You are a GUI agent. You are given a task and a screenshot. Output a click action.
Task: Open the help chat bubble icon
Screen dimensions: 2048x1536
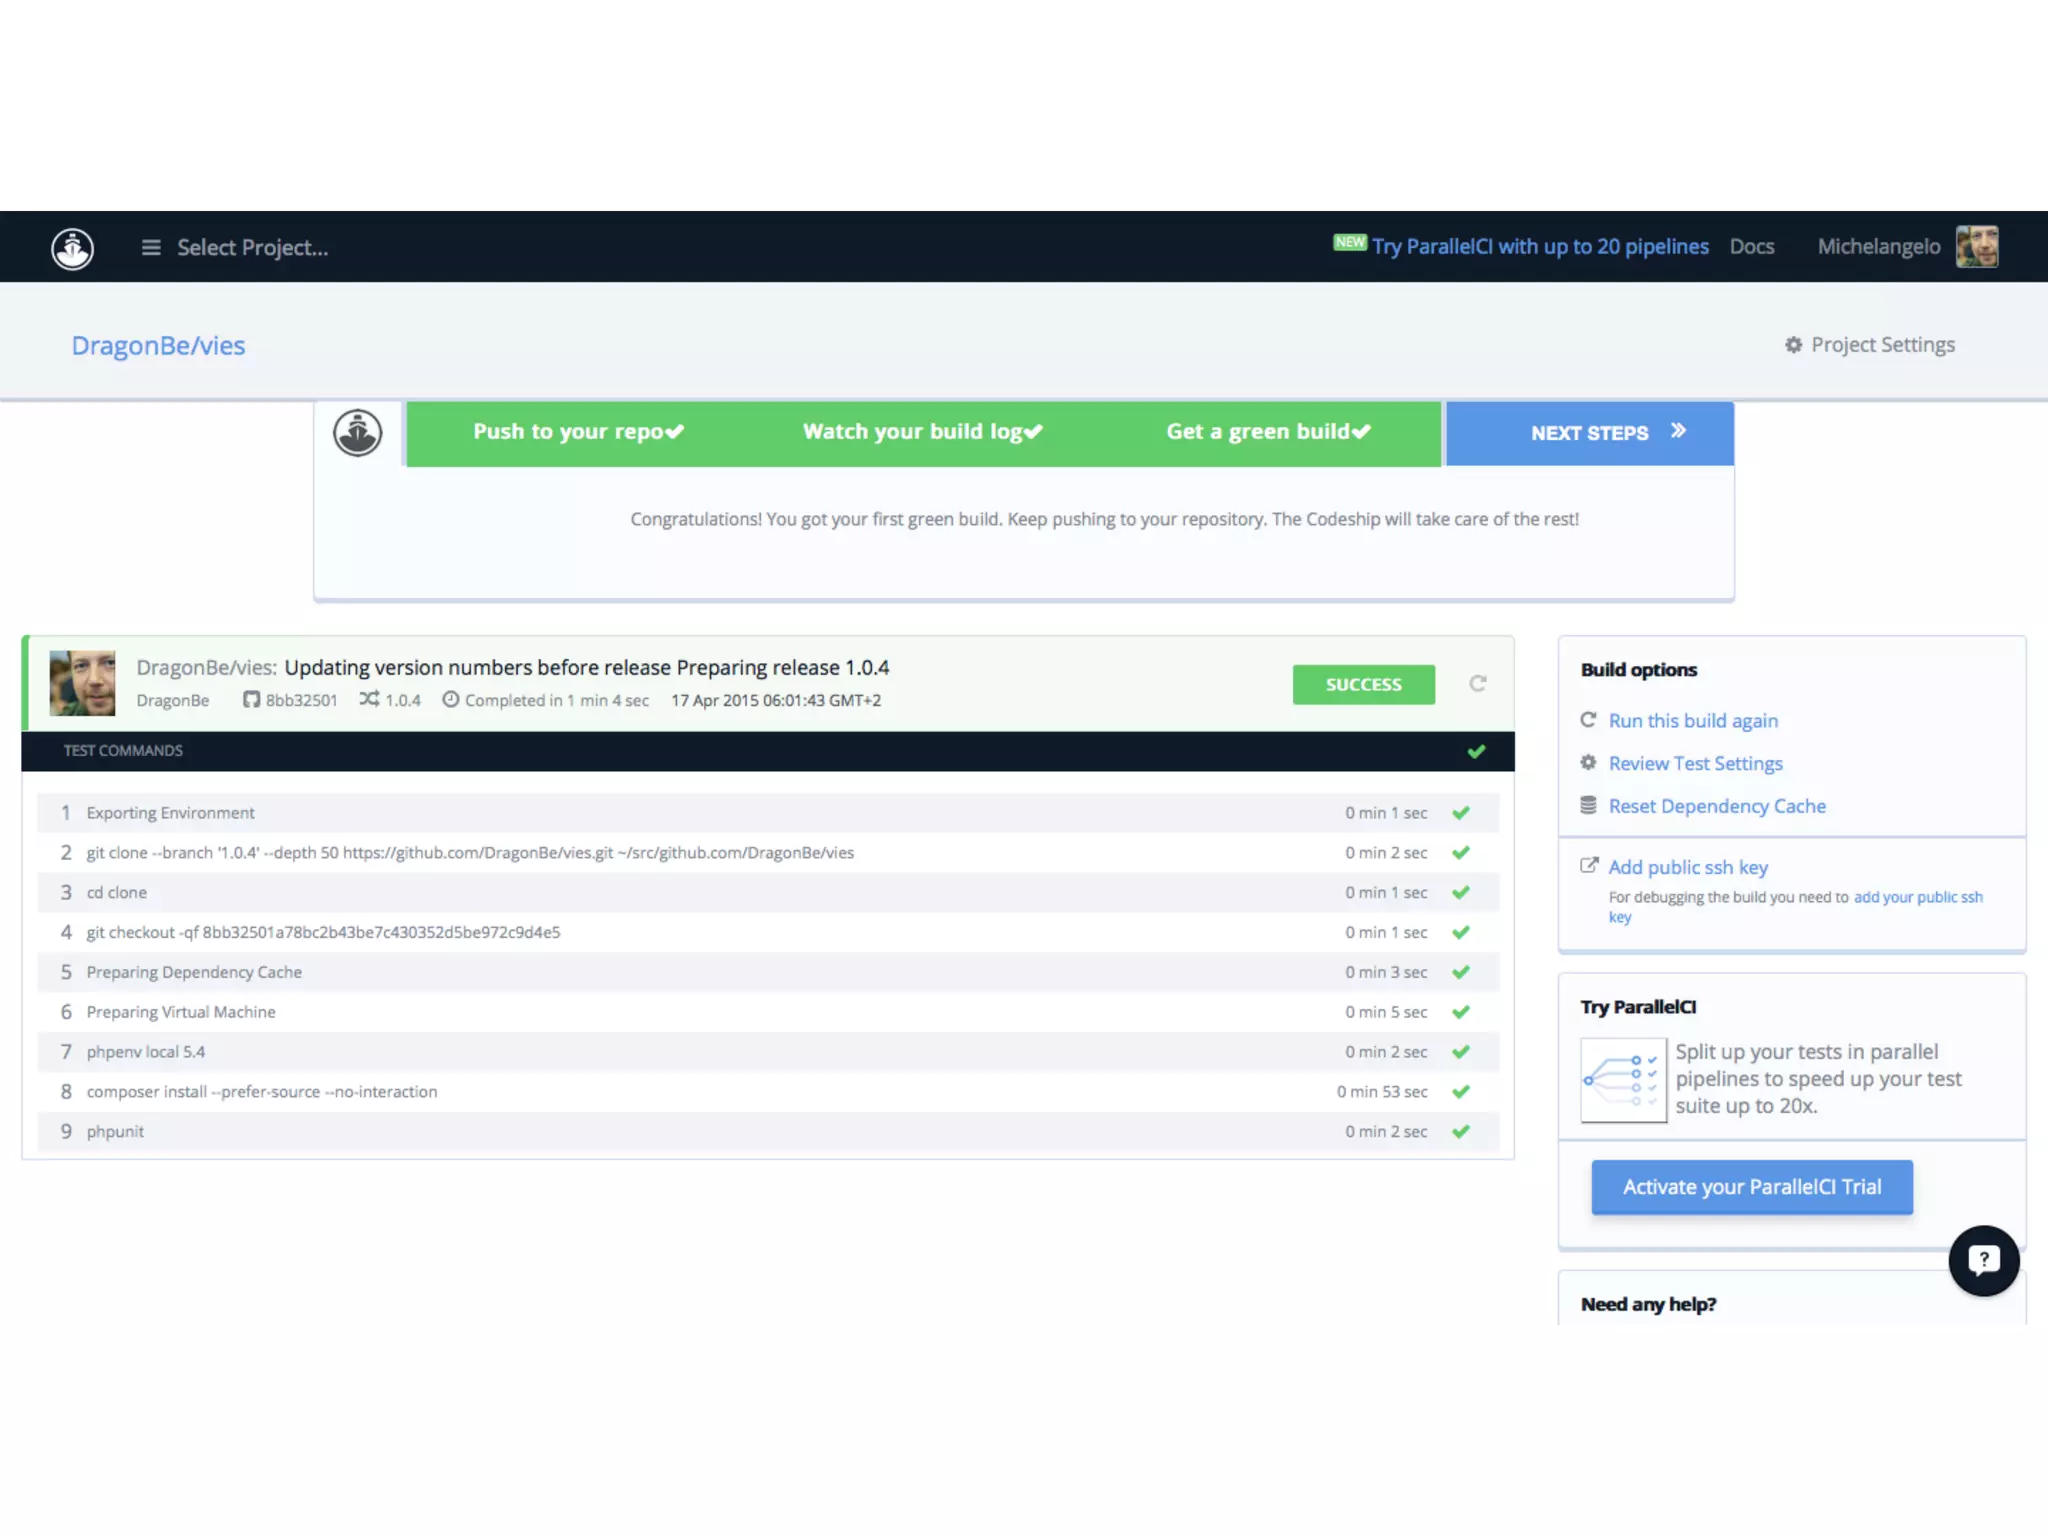pos(1983,1260)
